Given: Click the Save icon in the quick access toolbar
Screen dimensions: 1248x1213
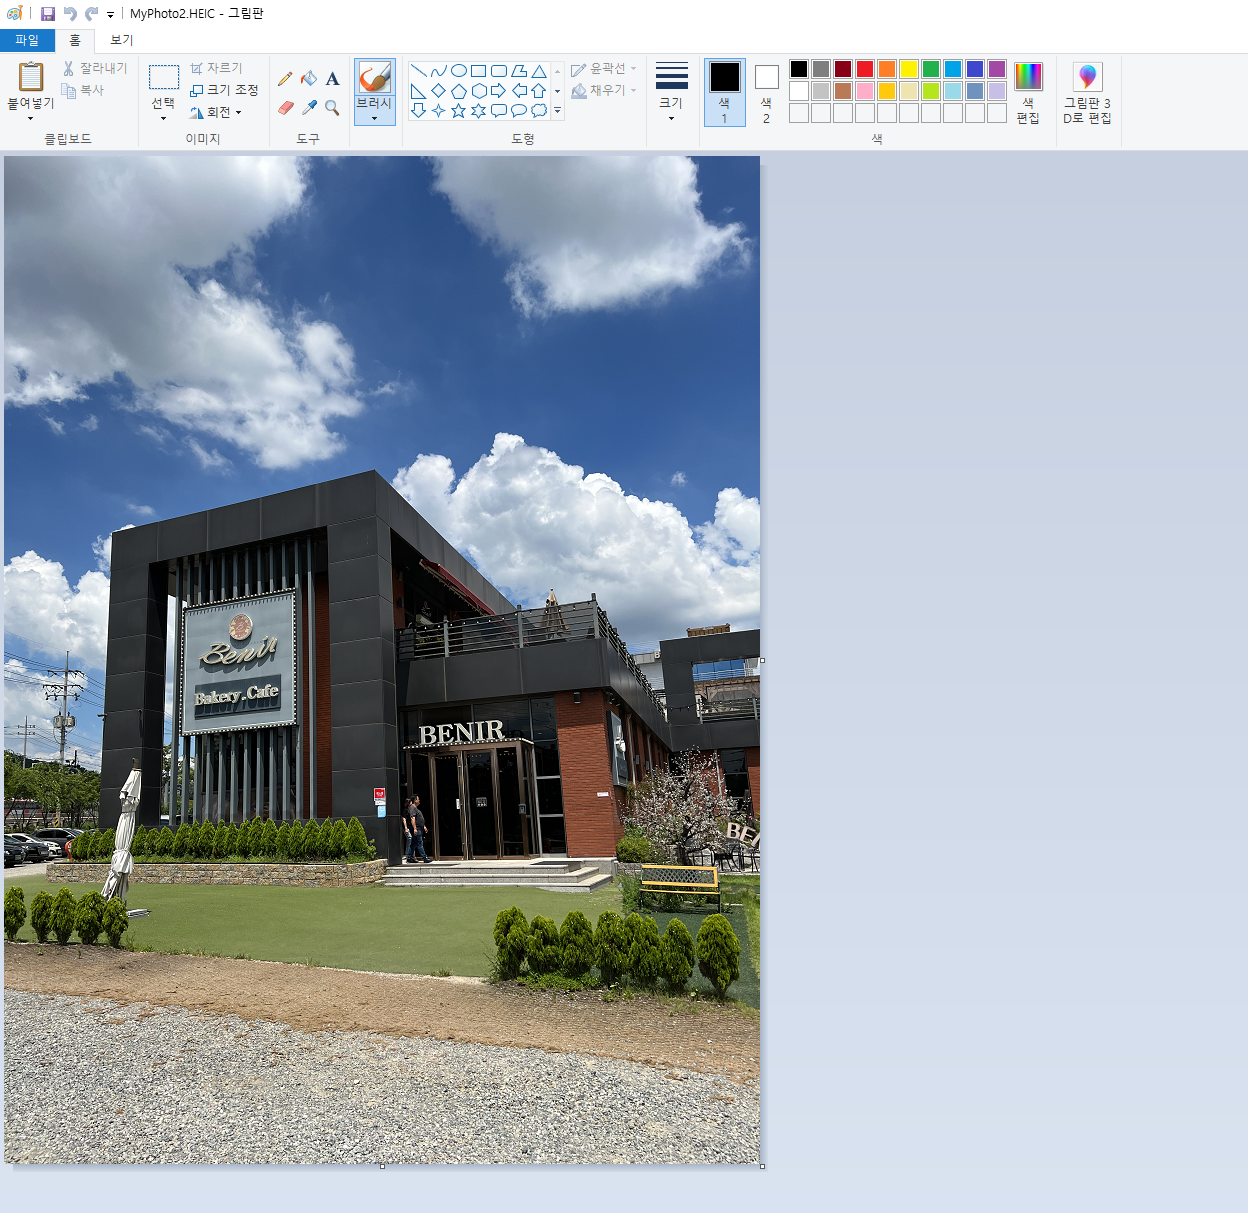Looking at the screenshot, I should click(47, 14).
